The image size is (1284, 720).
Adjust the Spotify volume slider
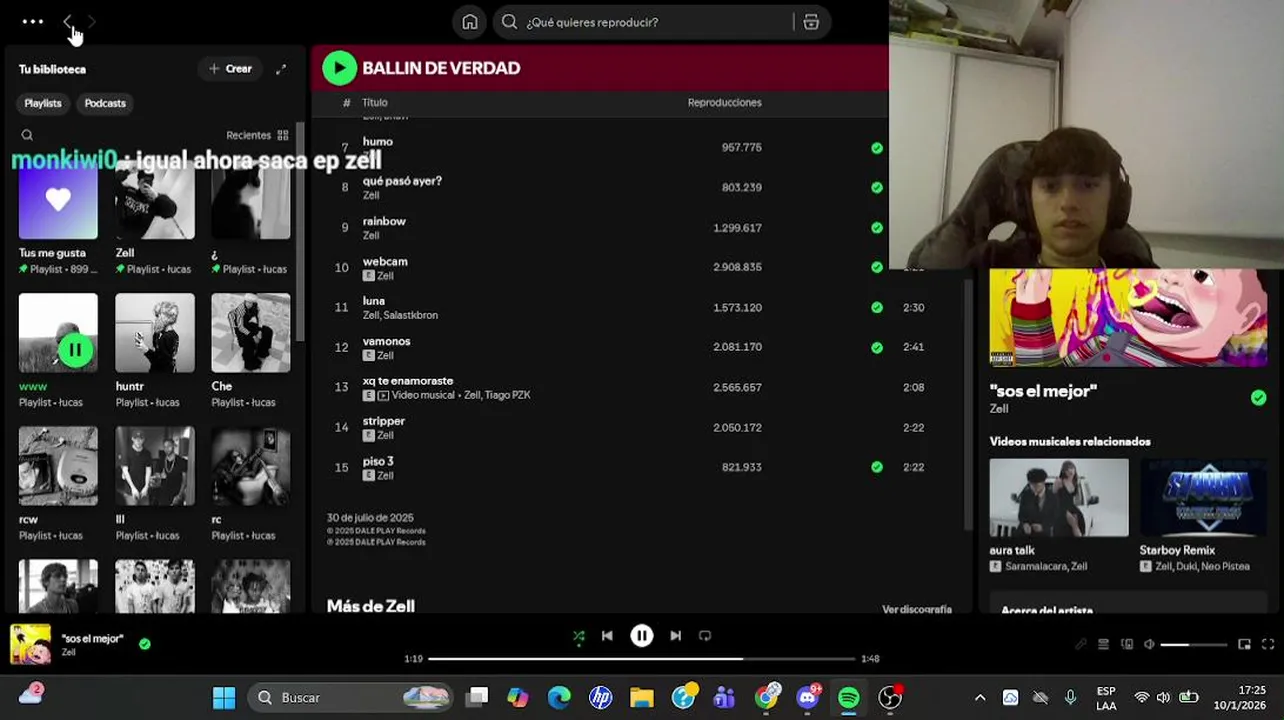[1193, 645]
